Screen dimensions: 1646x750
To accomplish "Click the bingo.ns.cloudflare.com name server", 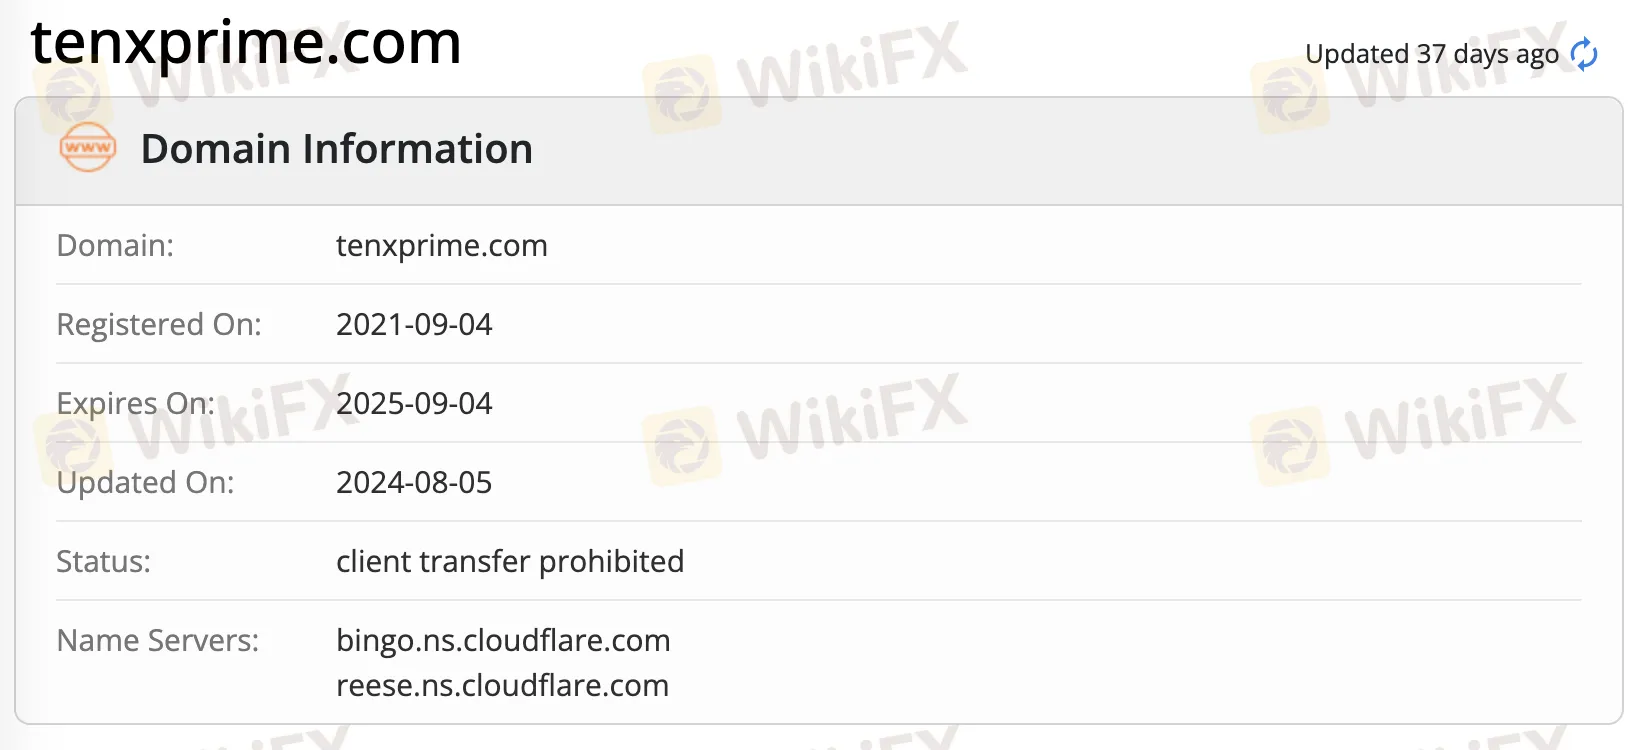I will click(x=503, y=641).
